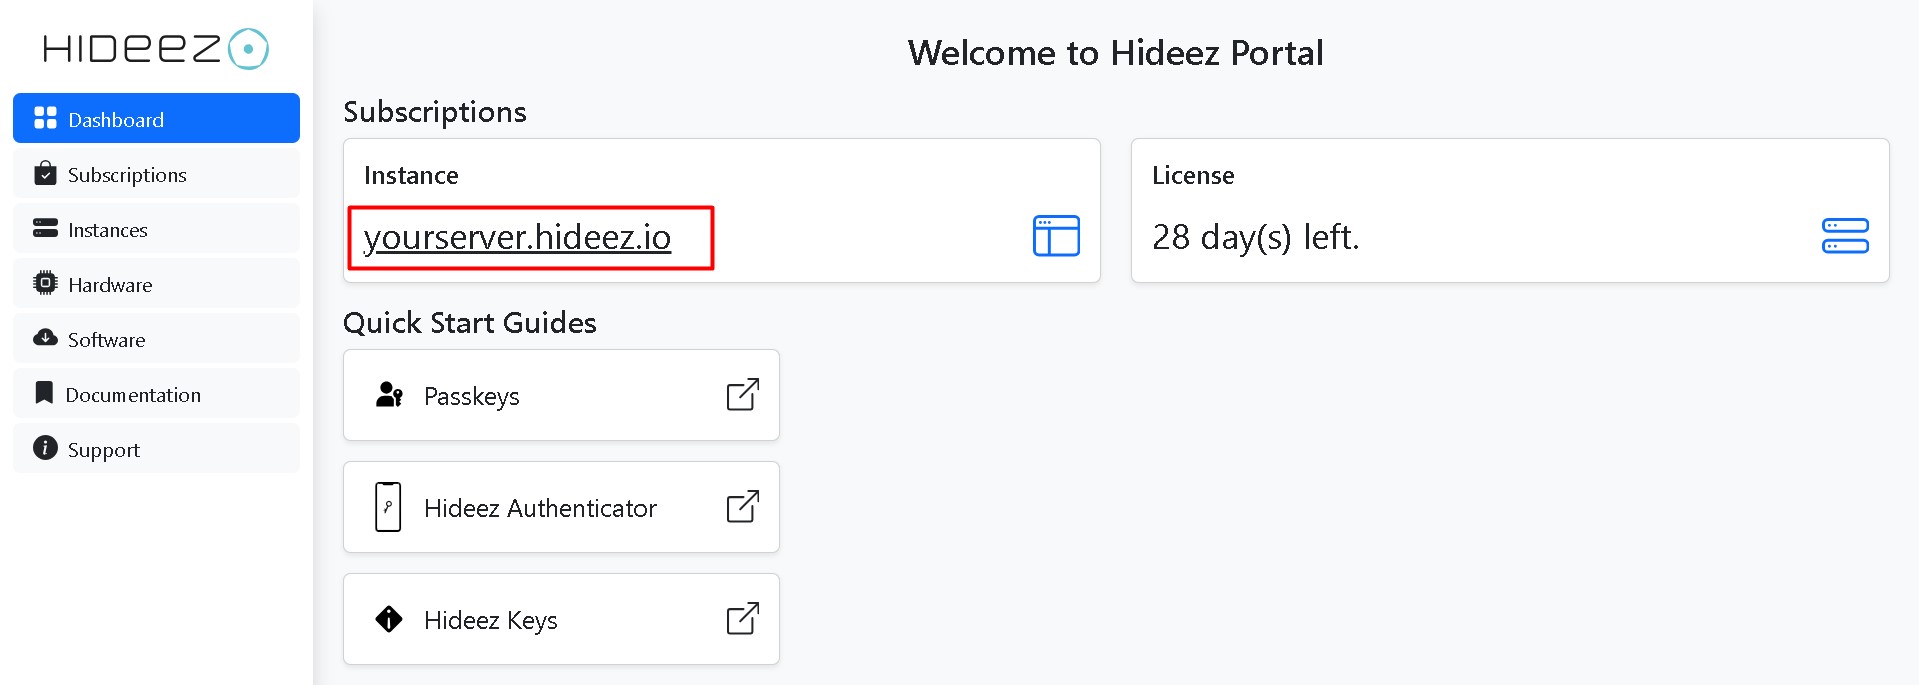Click the License card showing days left
This screenshot has height=685, width=1919.
click(1509, 211)
